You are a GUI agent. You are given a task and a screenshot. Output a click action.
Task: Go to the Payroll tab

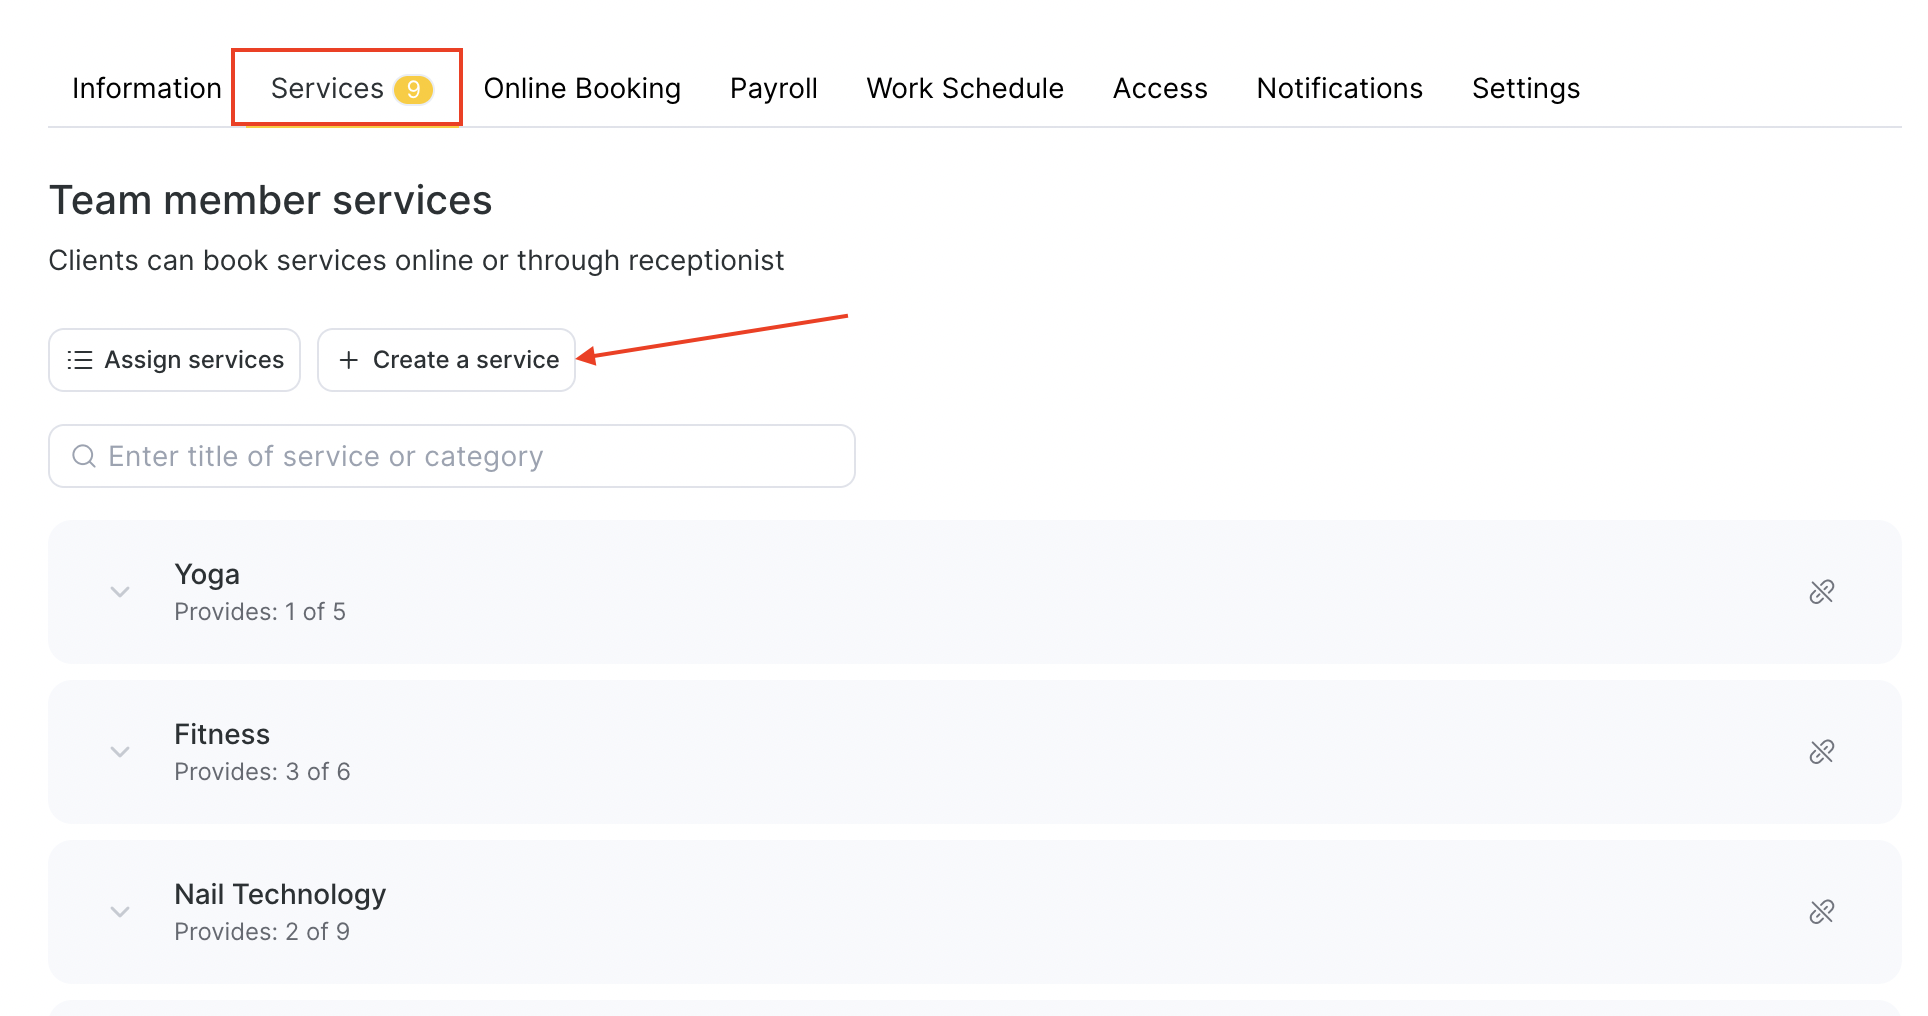pyautogui.click(x=773, y=89)
